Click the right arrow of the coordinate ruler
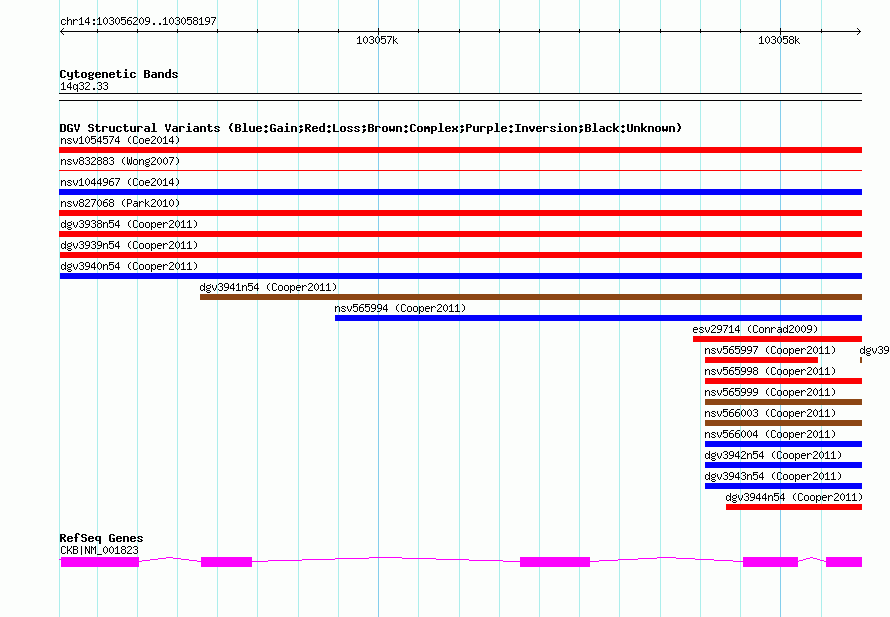890x617 pixels. point(859,31)
